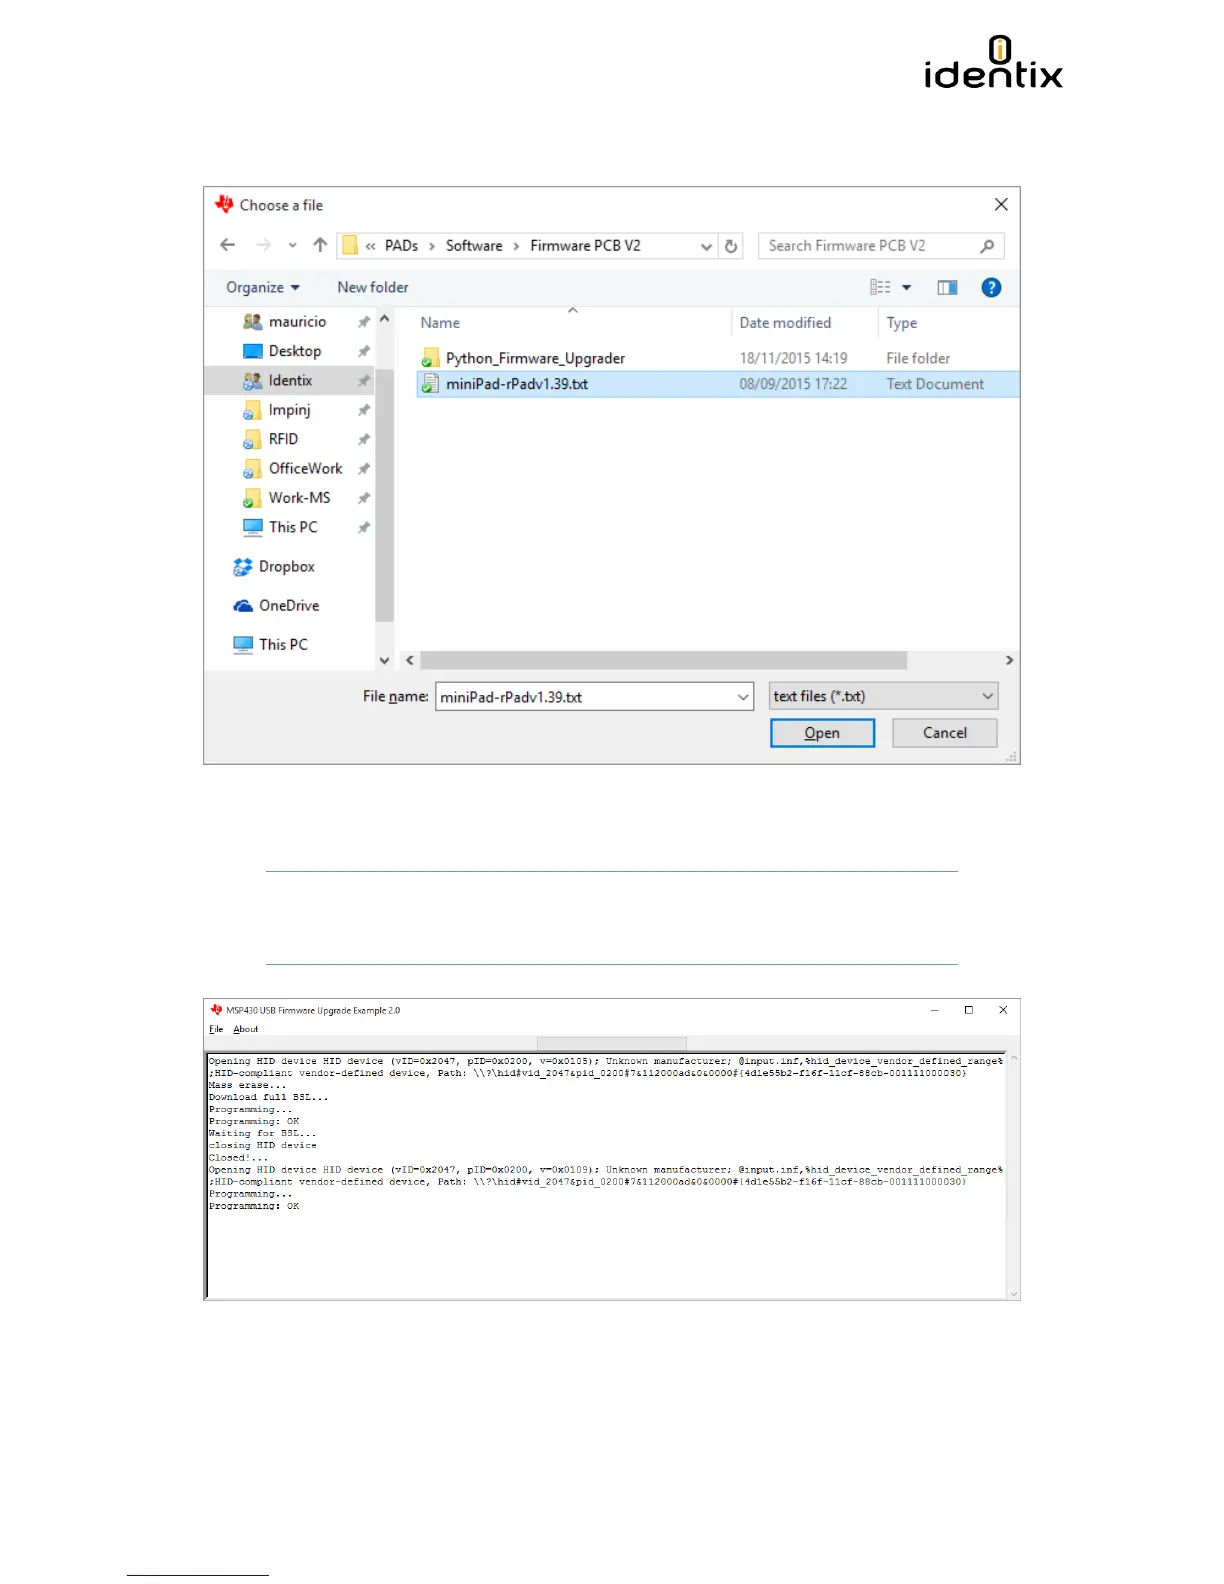The height and width of the screenshot is (1584, 1224).
Task: Click the Cancel button
Action: point(944,733)
